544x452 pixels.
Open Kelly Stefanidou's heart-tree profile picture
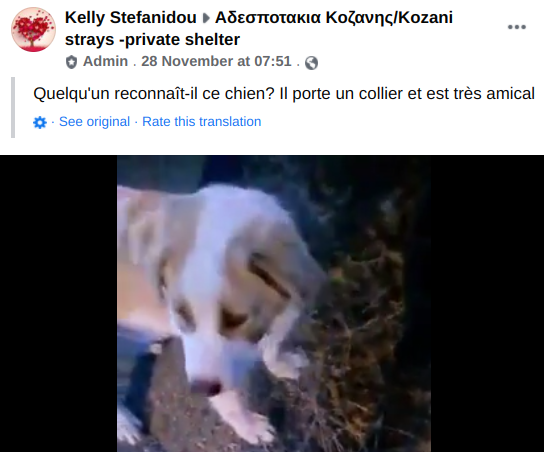[x=33, y=29]
